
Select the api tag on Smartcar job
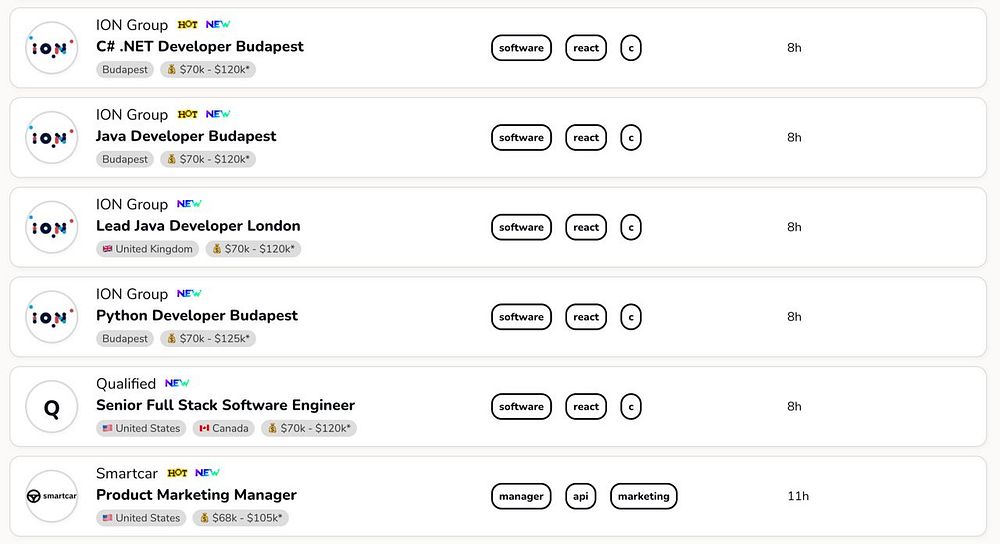click(580, 496)
